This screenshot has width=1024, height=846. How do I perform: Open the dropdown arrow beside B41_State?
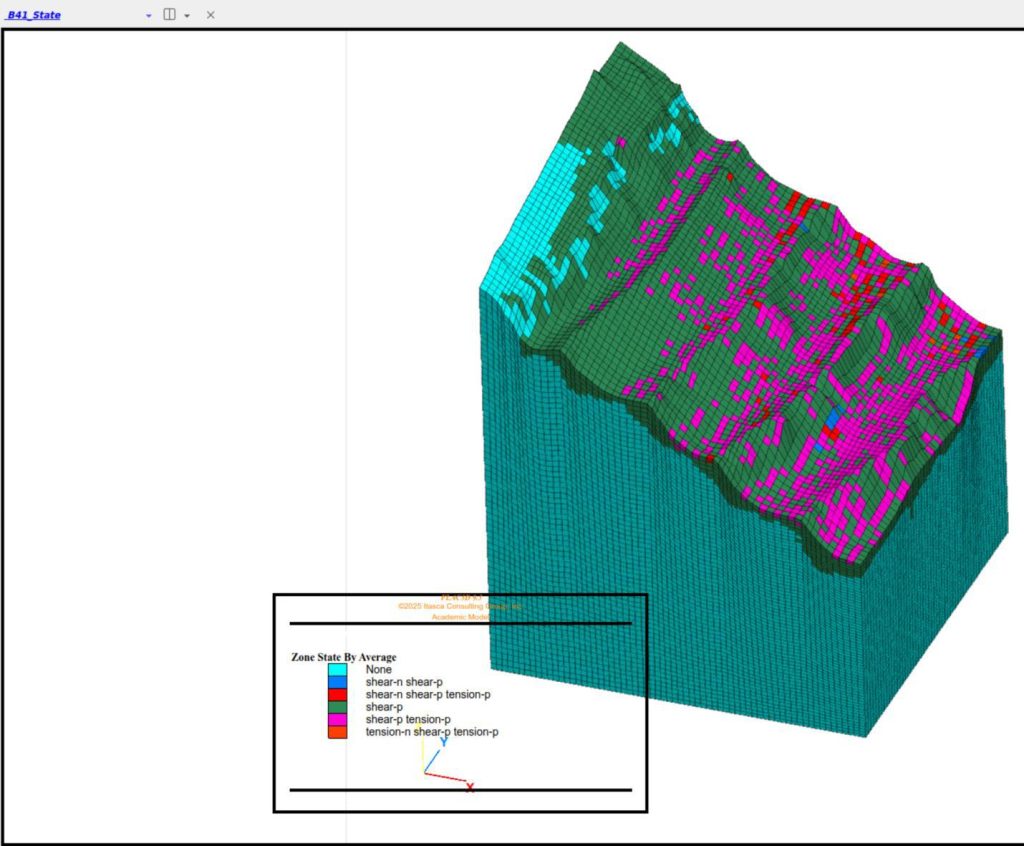[x=149, y=16]
